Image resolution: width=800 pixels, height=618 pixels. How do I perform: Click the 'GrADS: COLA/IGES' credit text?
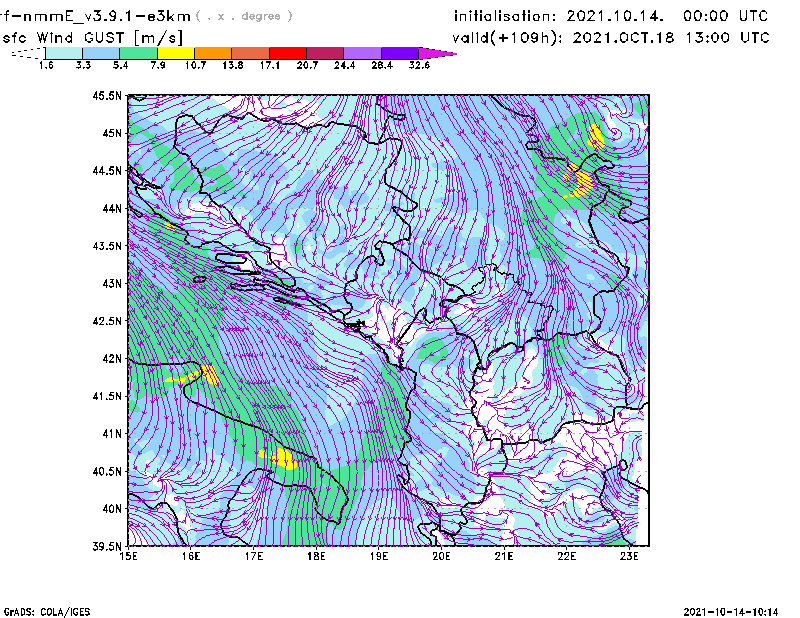(47, 612)
